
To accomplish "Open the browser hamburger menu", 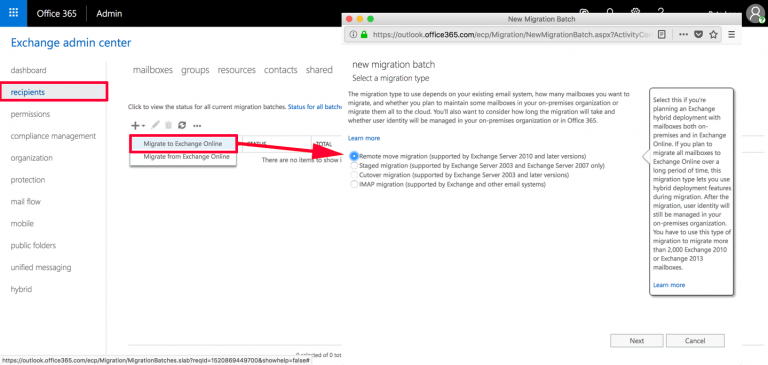I will point(732,35).
